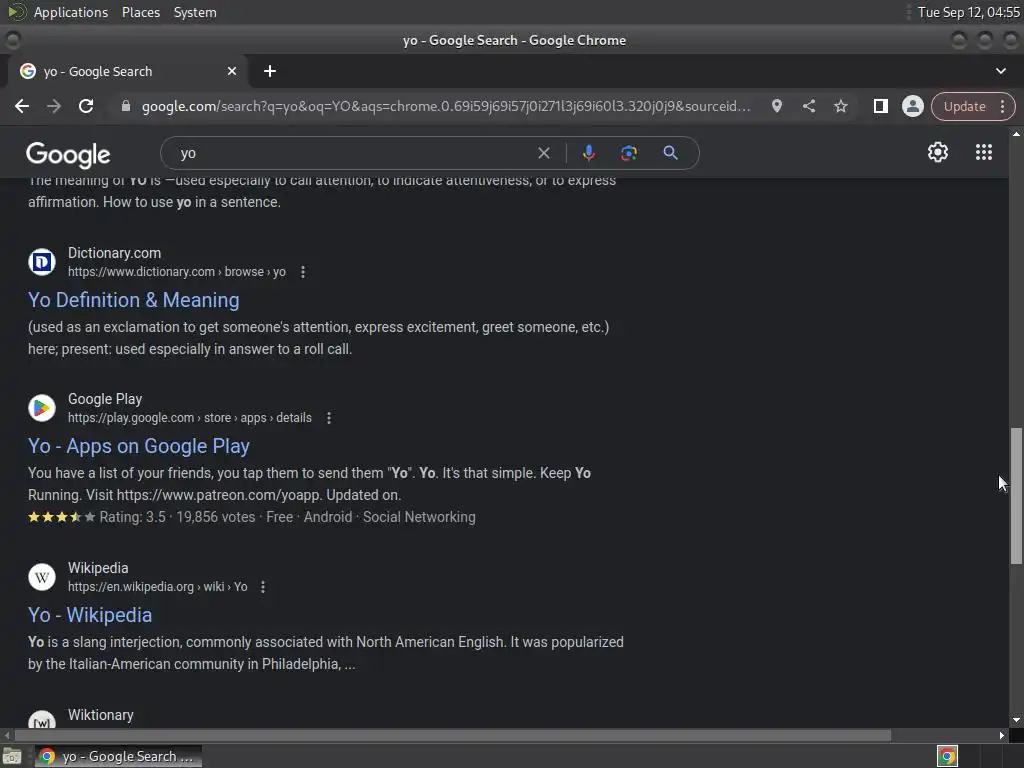The width and height of the screenshot is (1024, 768).
Task: Open more options for the Dictionary.com result
Action: click(302, 272)
